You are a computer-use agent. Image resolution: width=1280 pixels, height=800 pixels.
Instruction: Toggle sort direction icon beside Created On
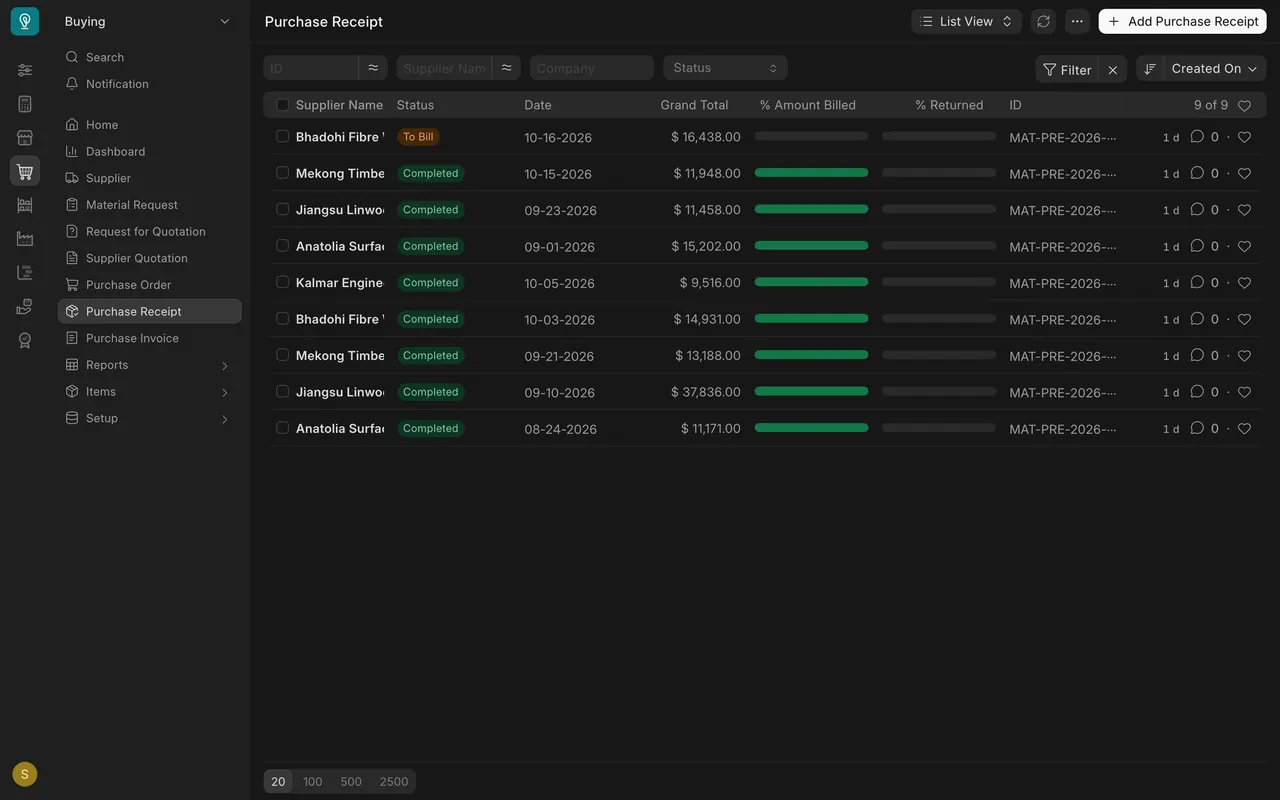pyautogui.click(x=1150, y=69)
